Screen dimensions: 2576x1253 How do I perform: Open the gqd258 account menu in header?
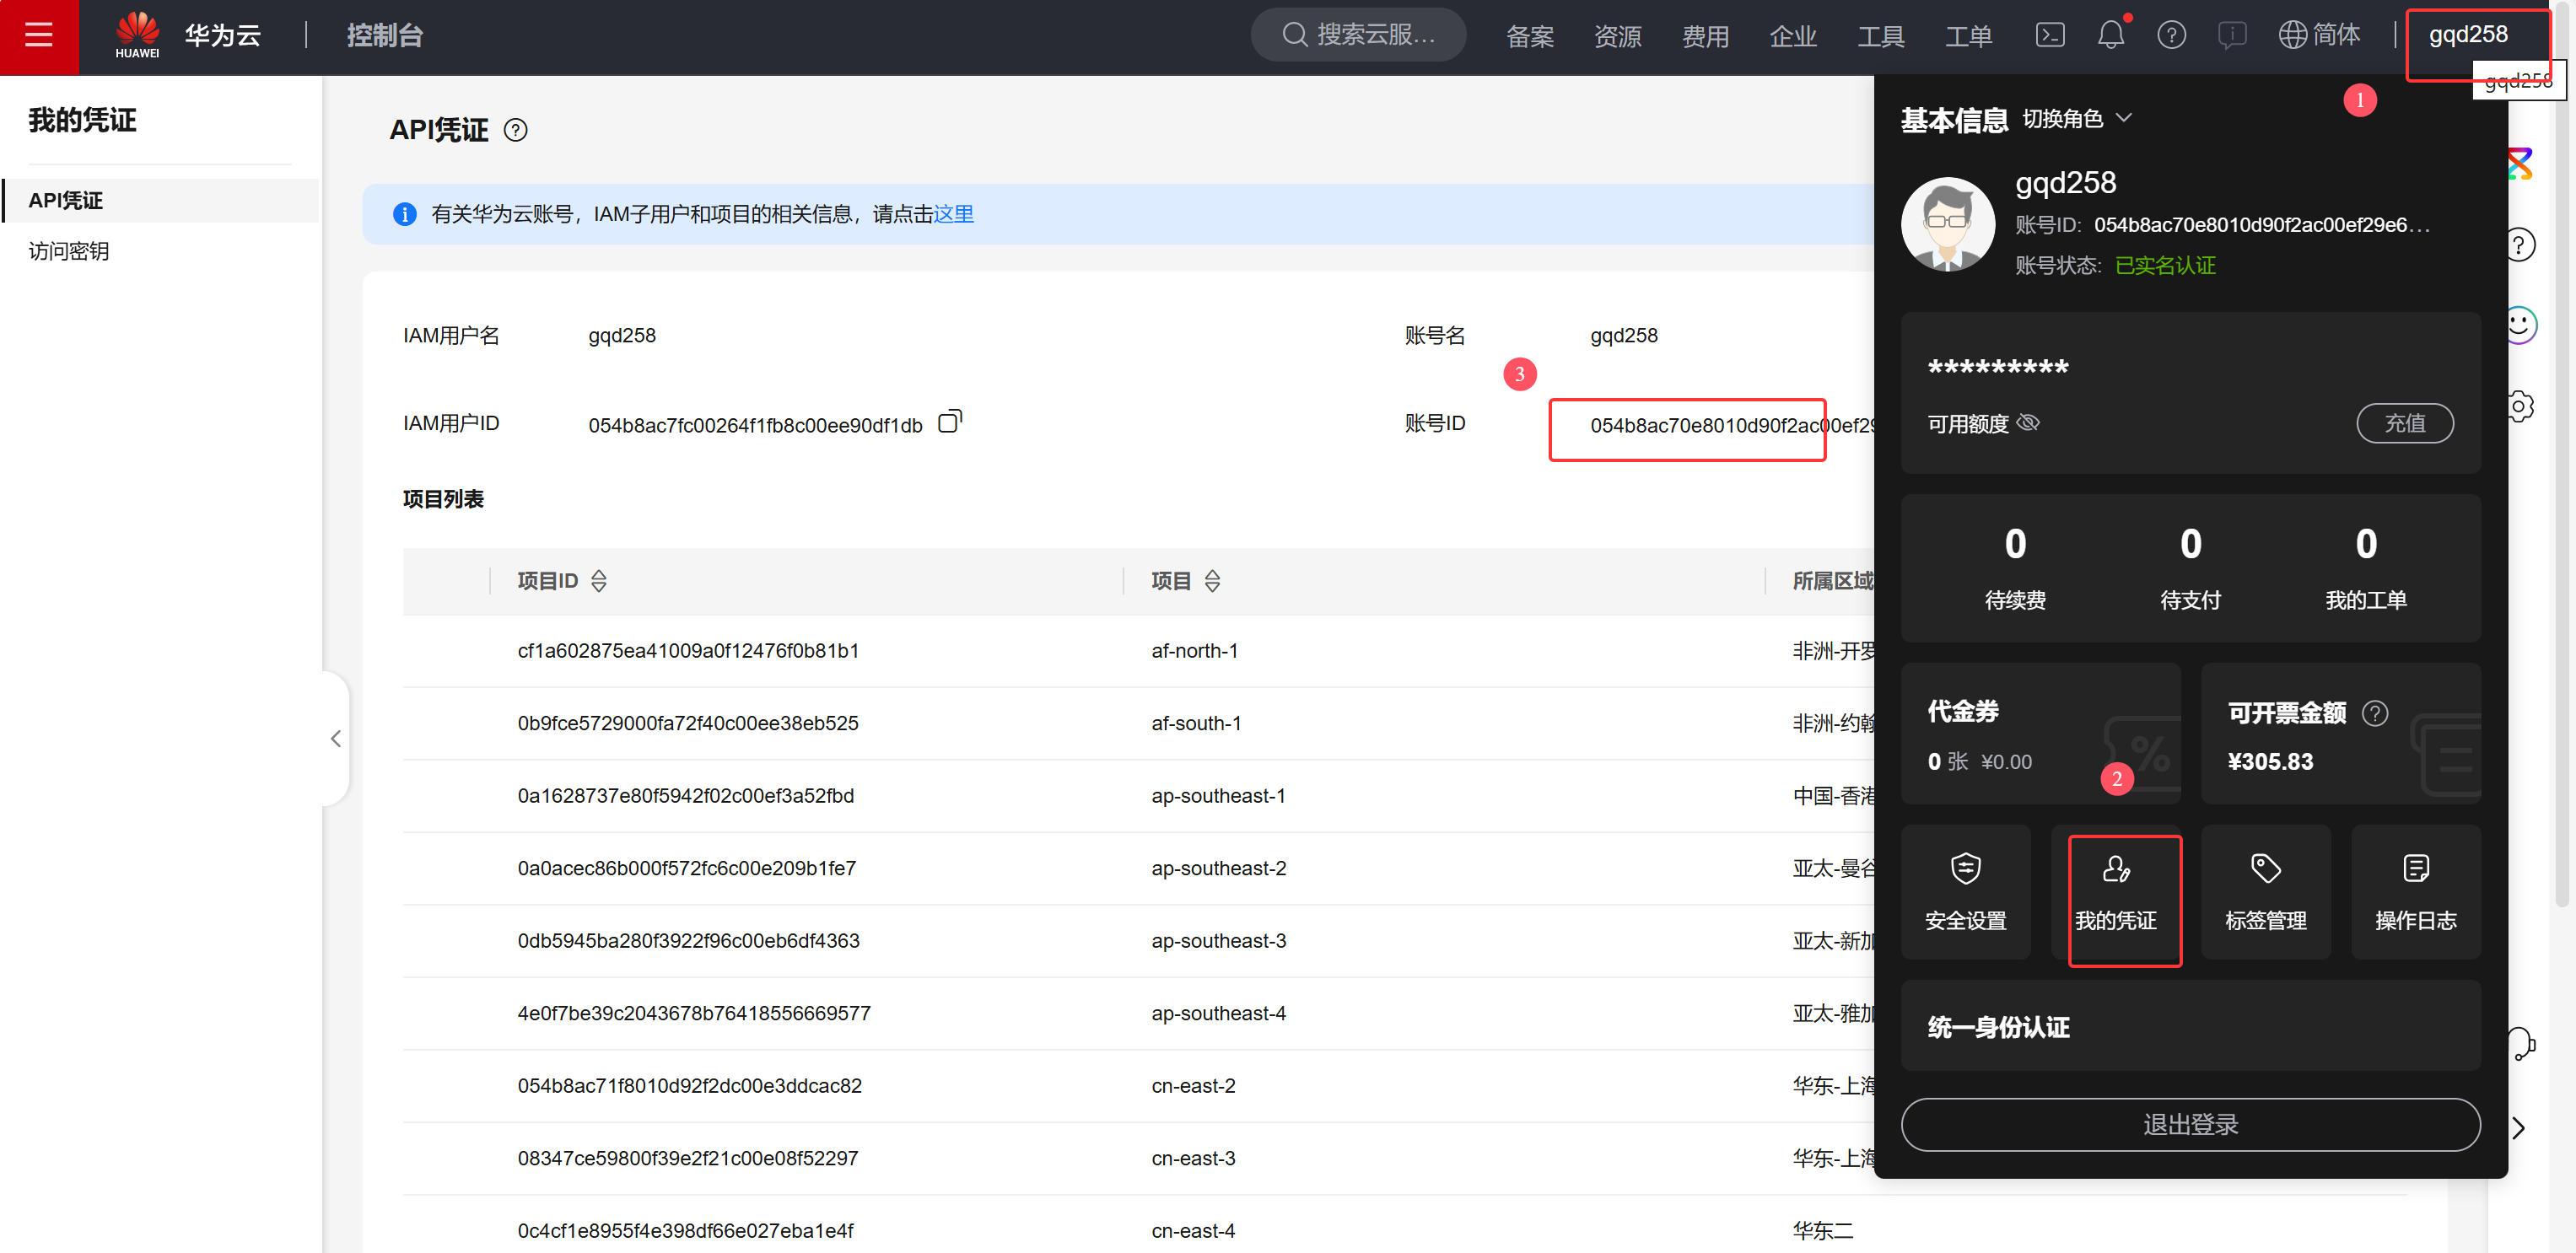click(x=2468, y=35)
